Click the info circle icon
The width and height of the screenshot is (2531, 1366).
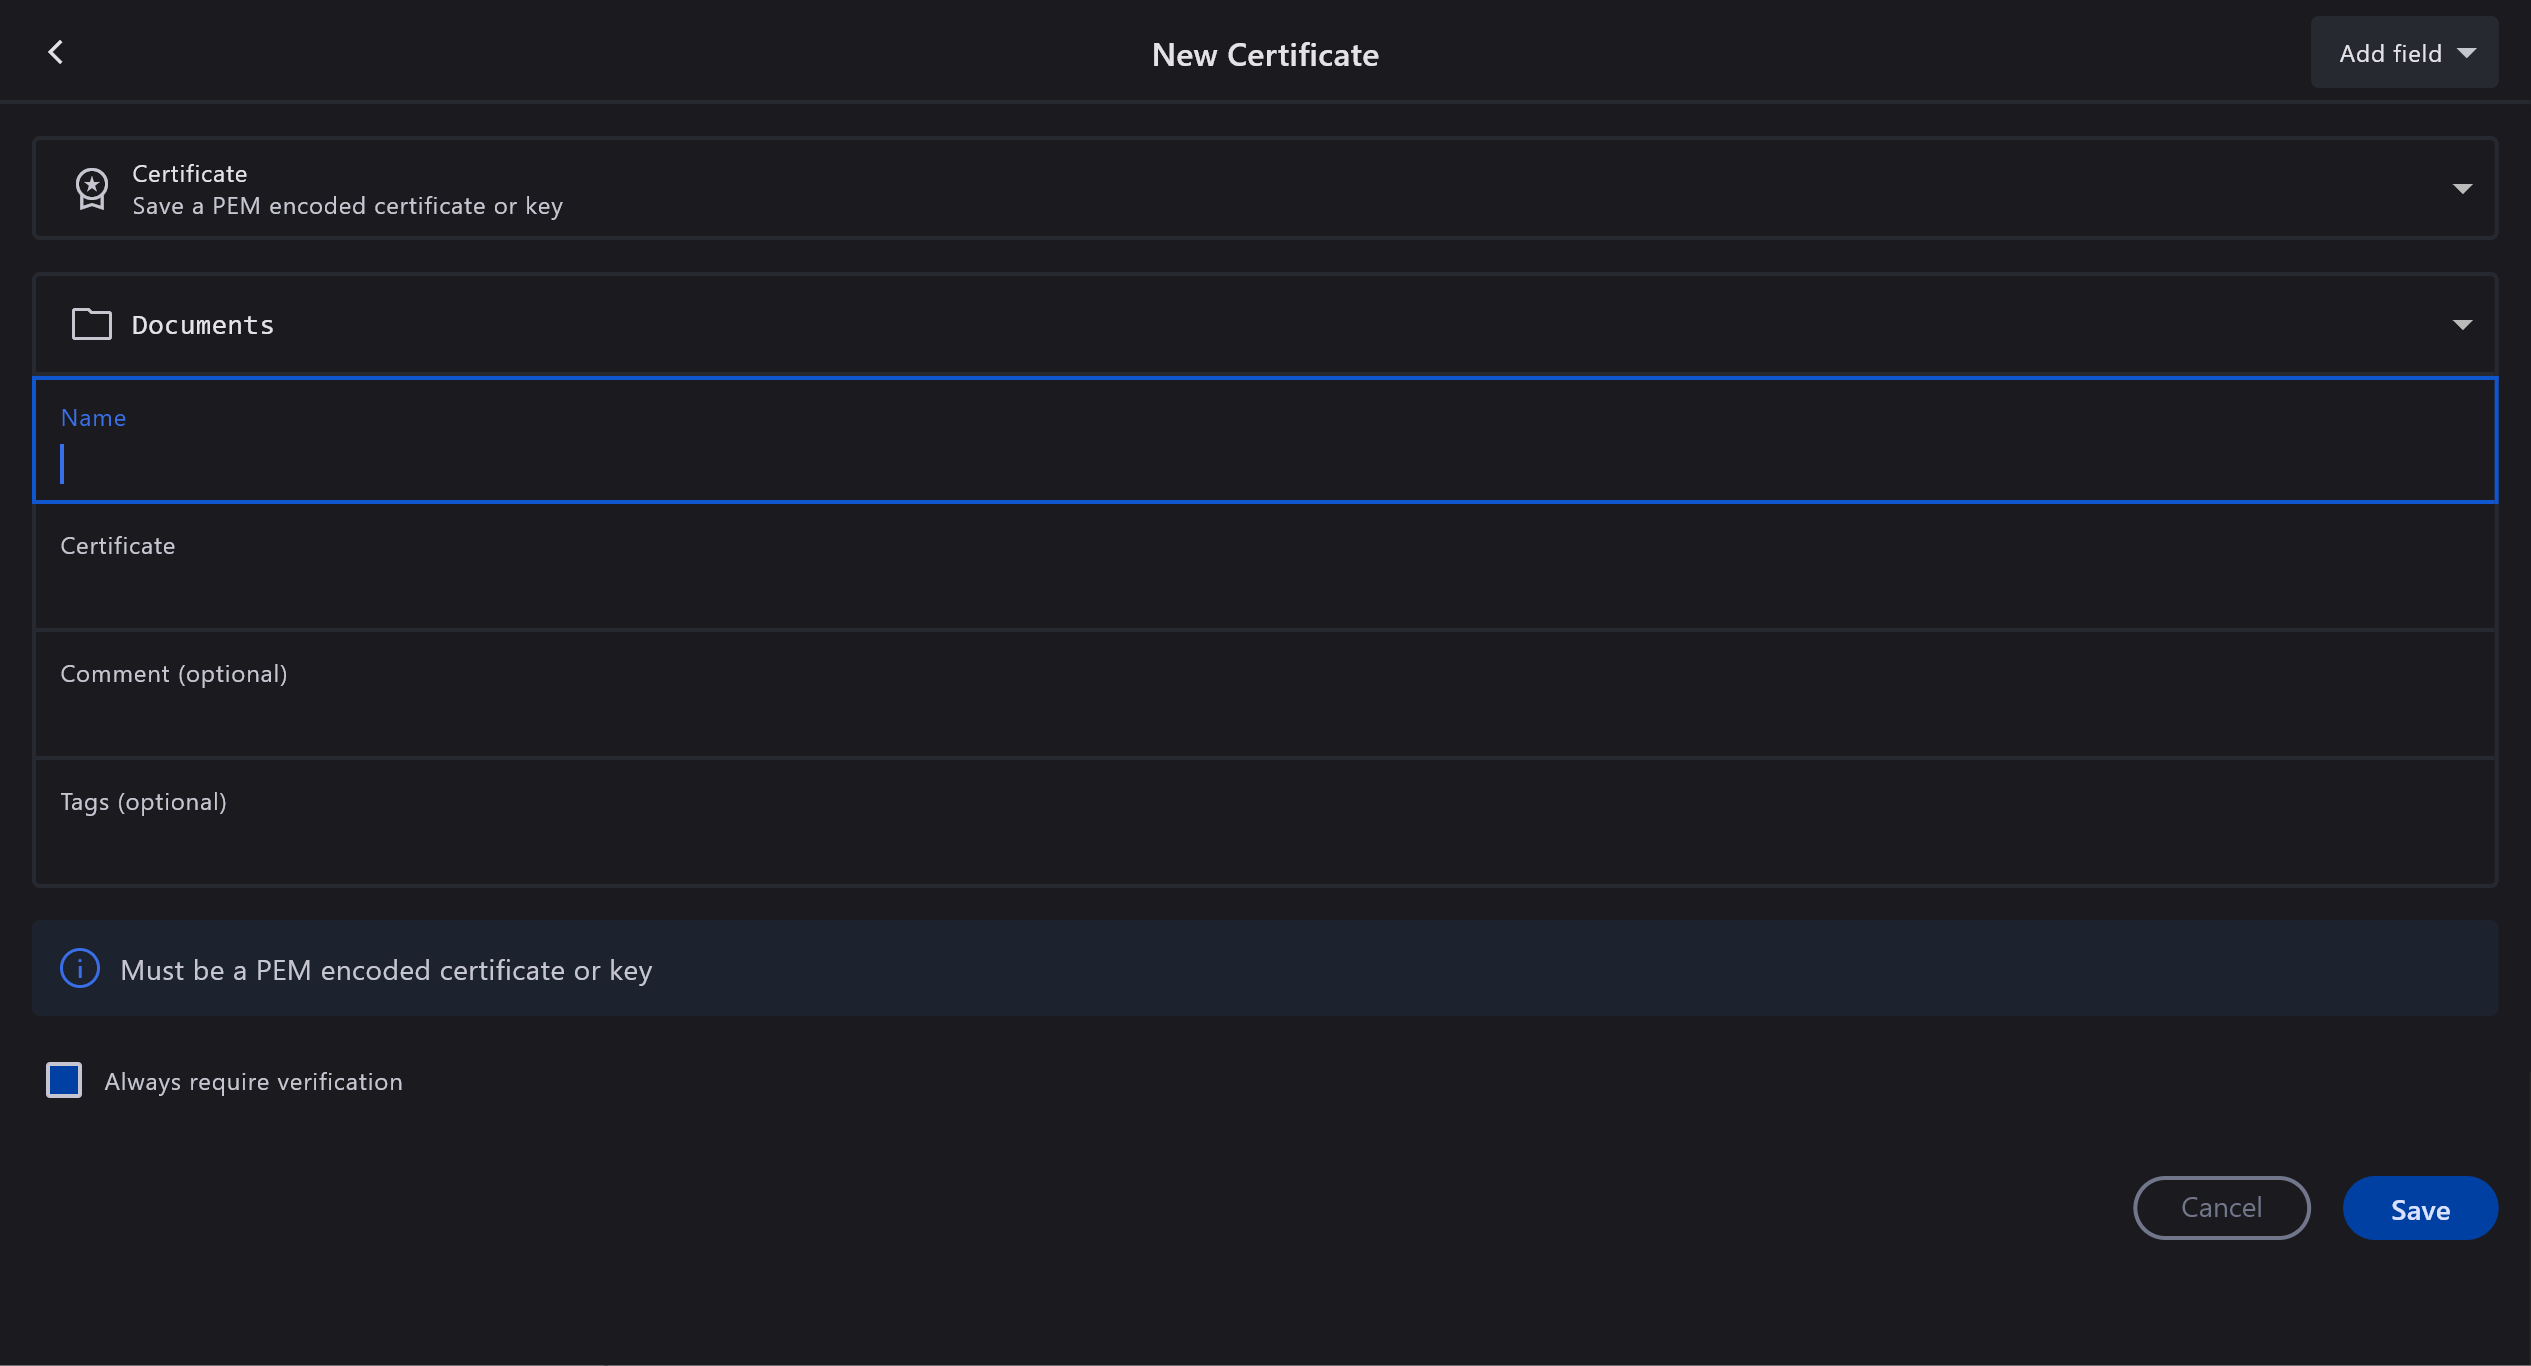coord(80,968)
